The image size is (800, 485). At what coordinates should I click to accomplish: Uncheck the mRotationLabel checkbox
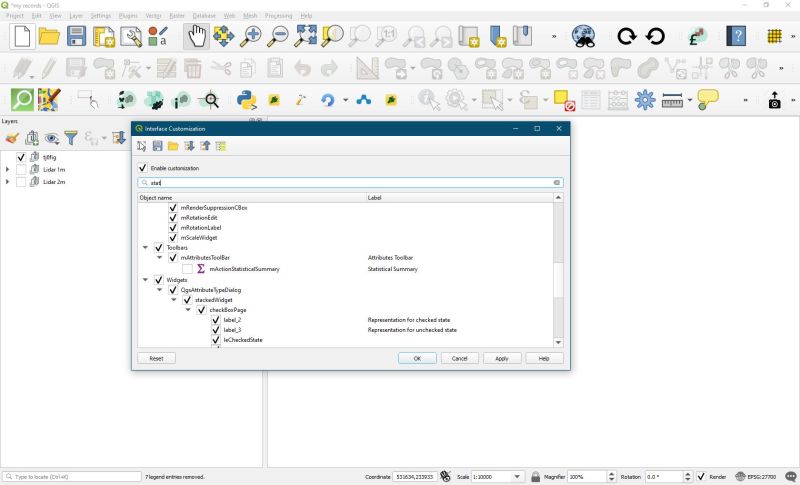pos(173,227)
